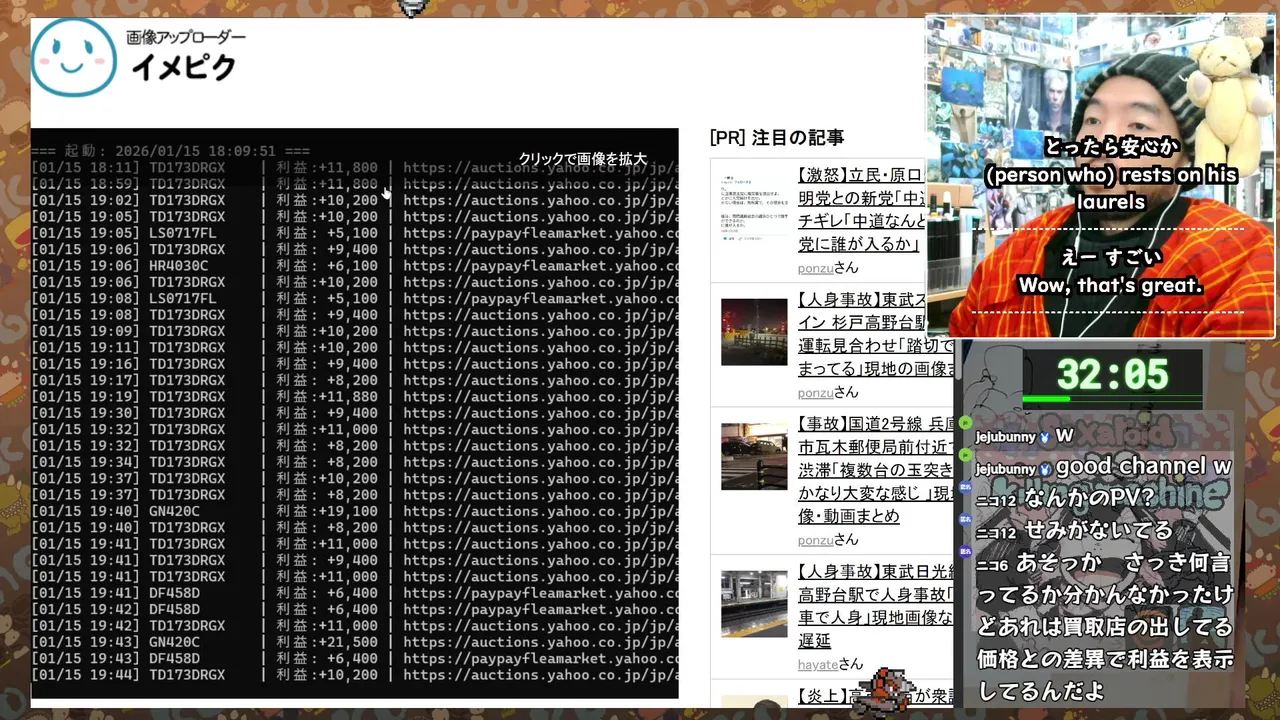This screenshot has width=1280, height=720.
Task: Click green avatar badge beside 'good channel w' message
Action: pos(965,456)
